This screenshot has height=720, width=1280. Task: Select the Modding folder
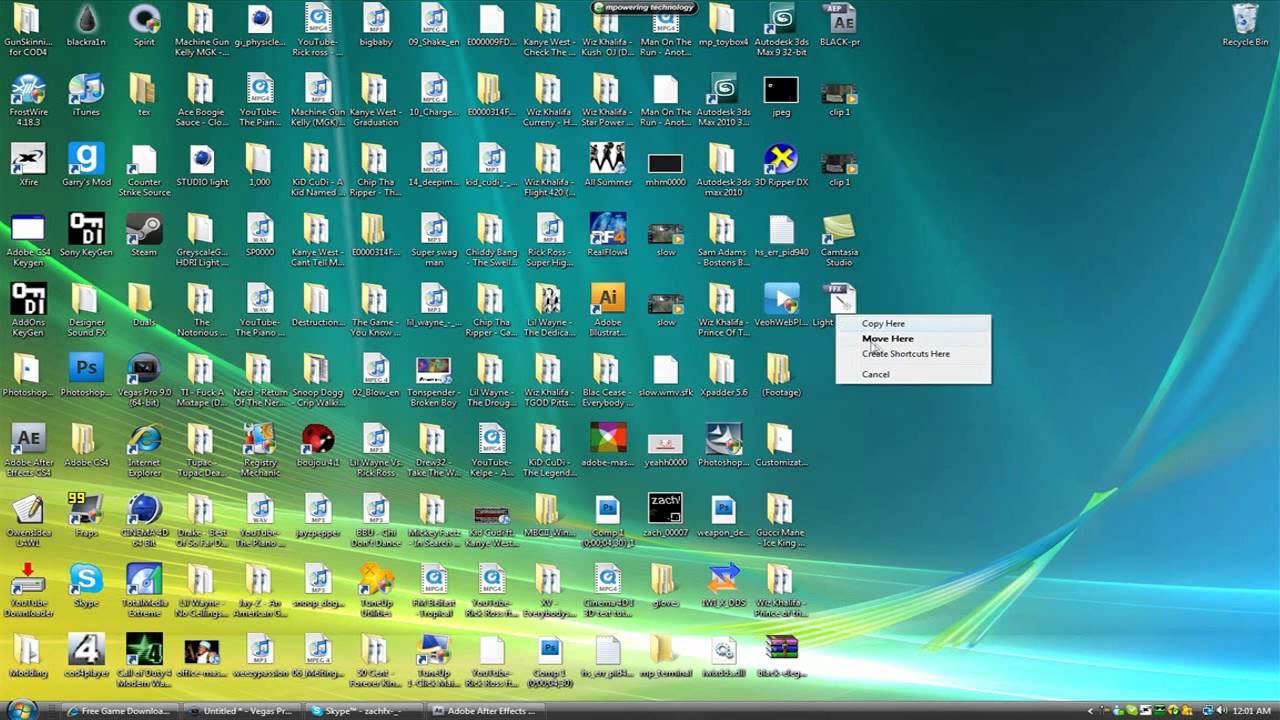28,656
